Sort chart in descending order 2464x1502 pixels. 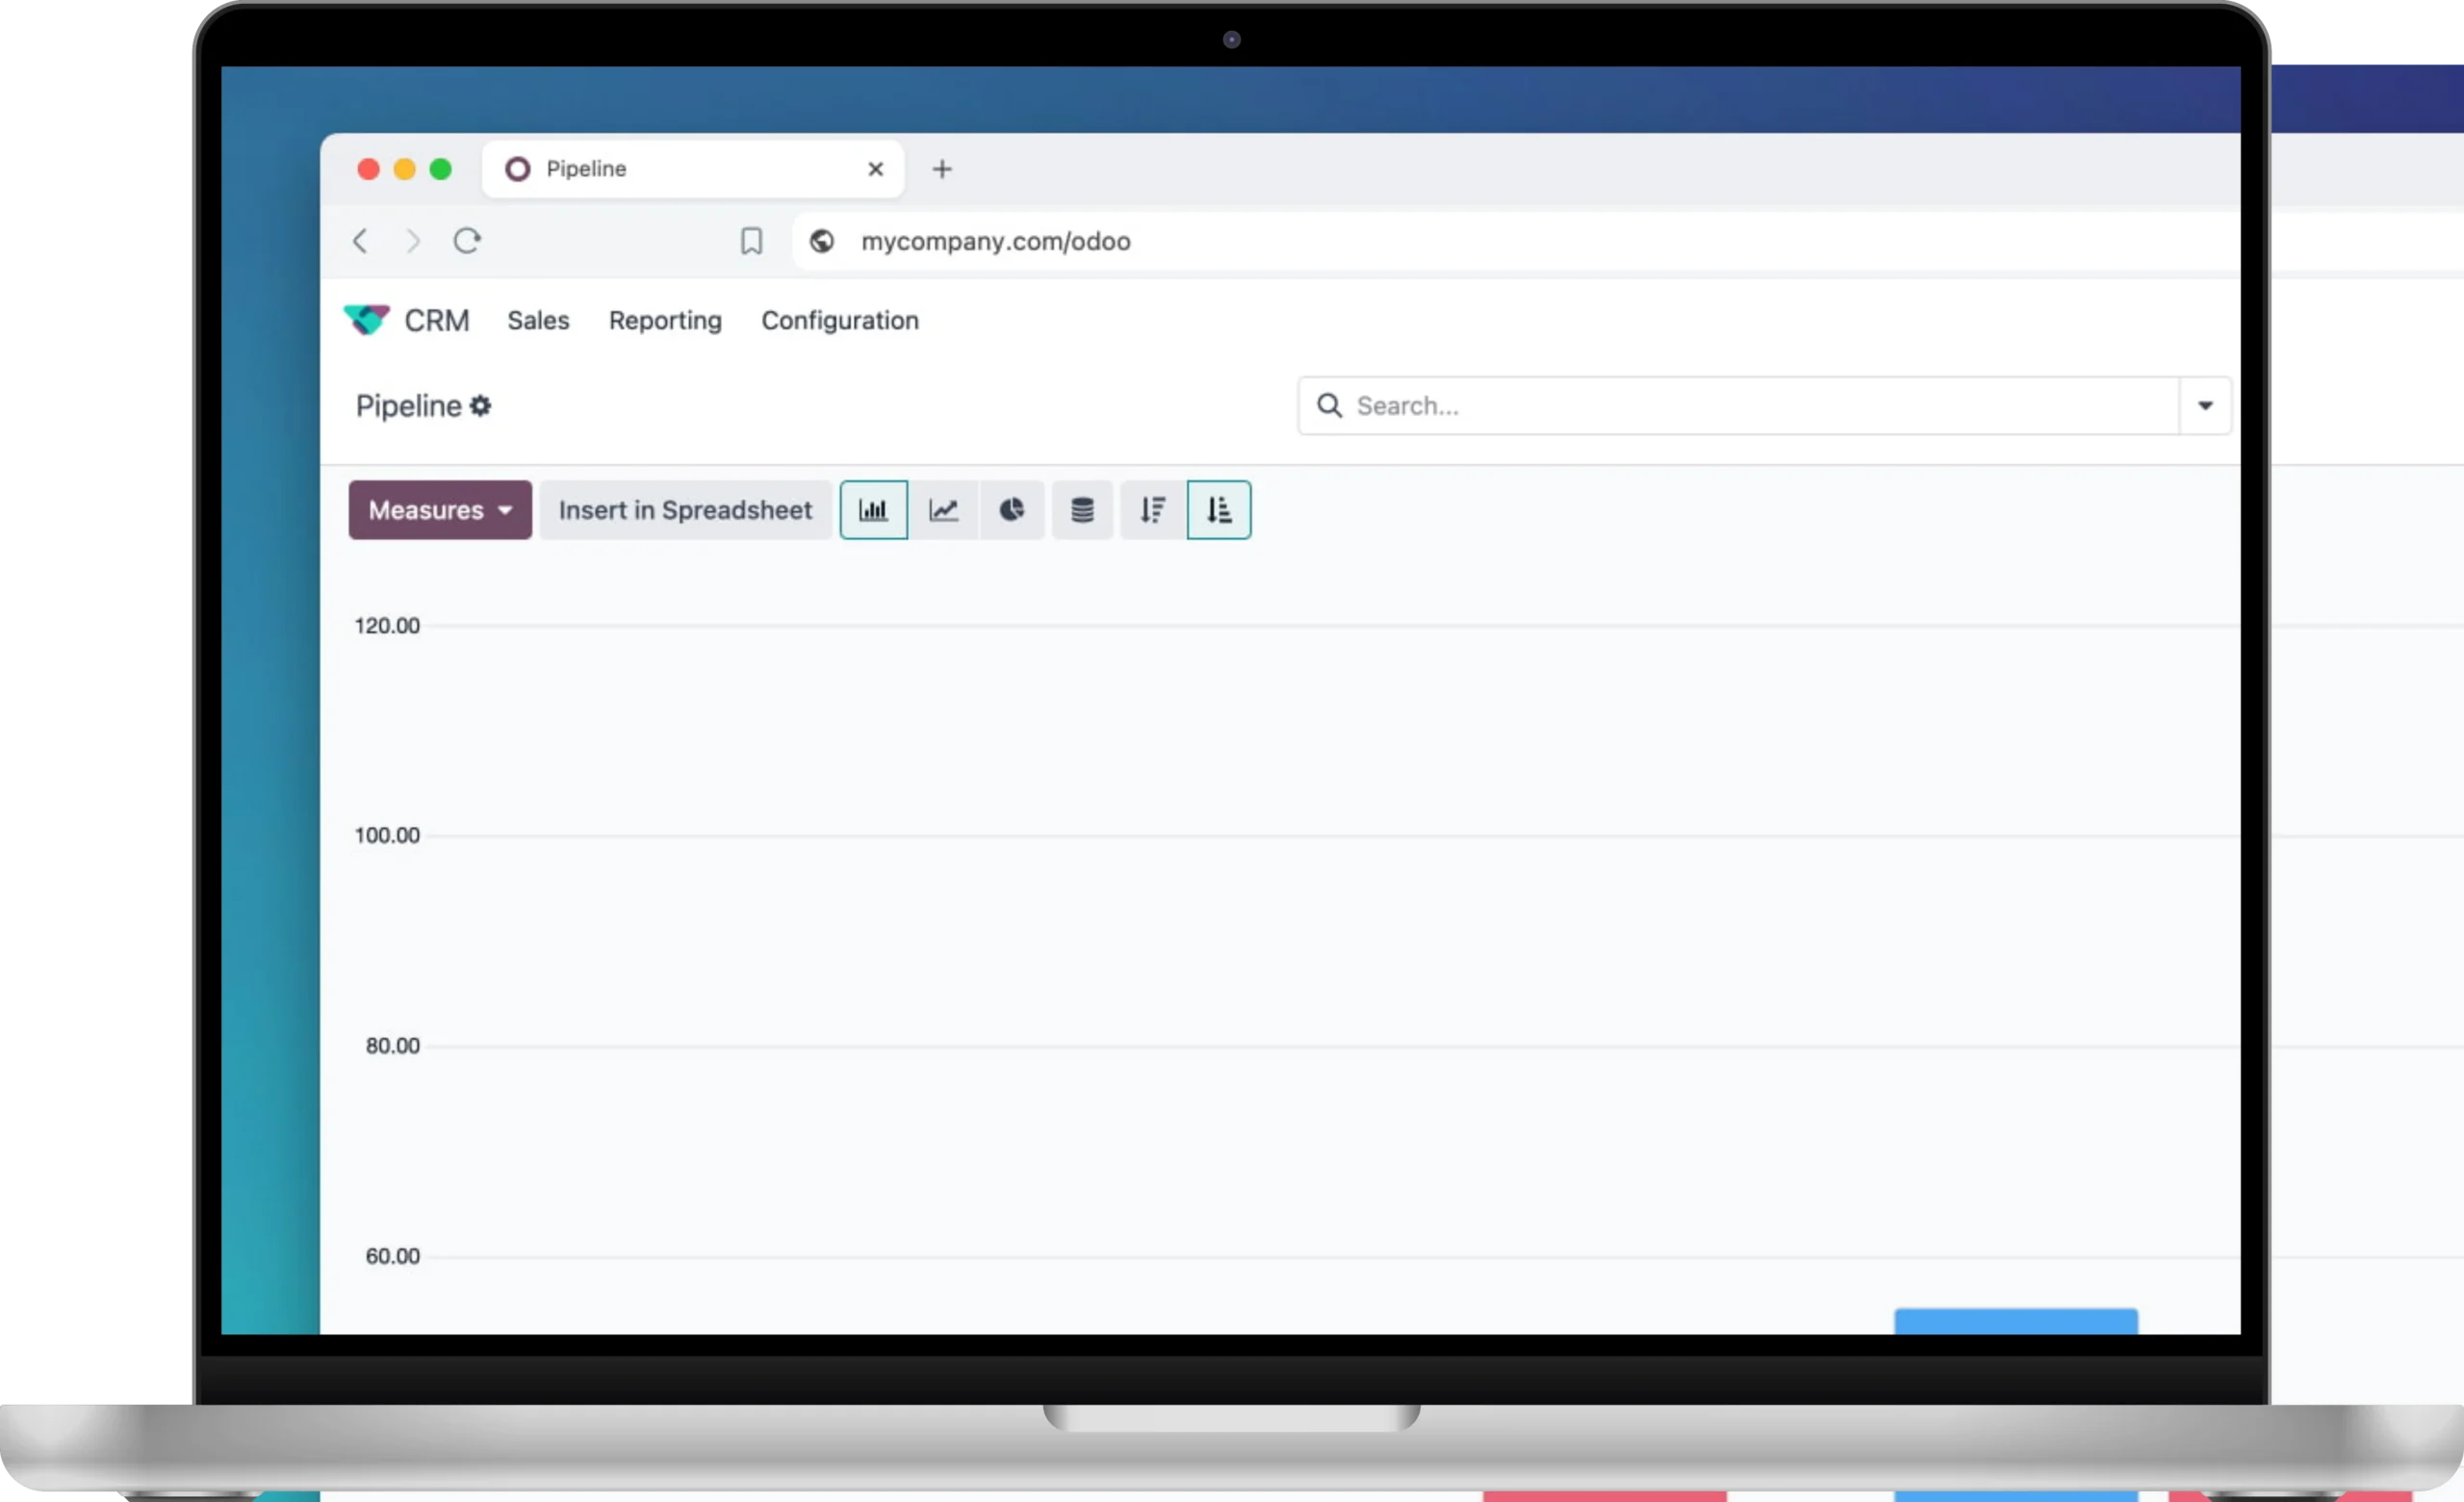pos(1152,510)
